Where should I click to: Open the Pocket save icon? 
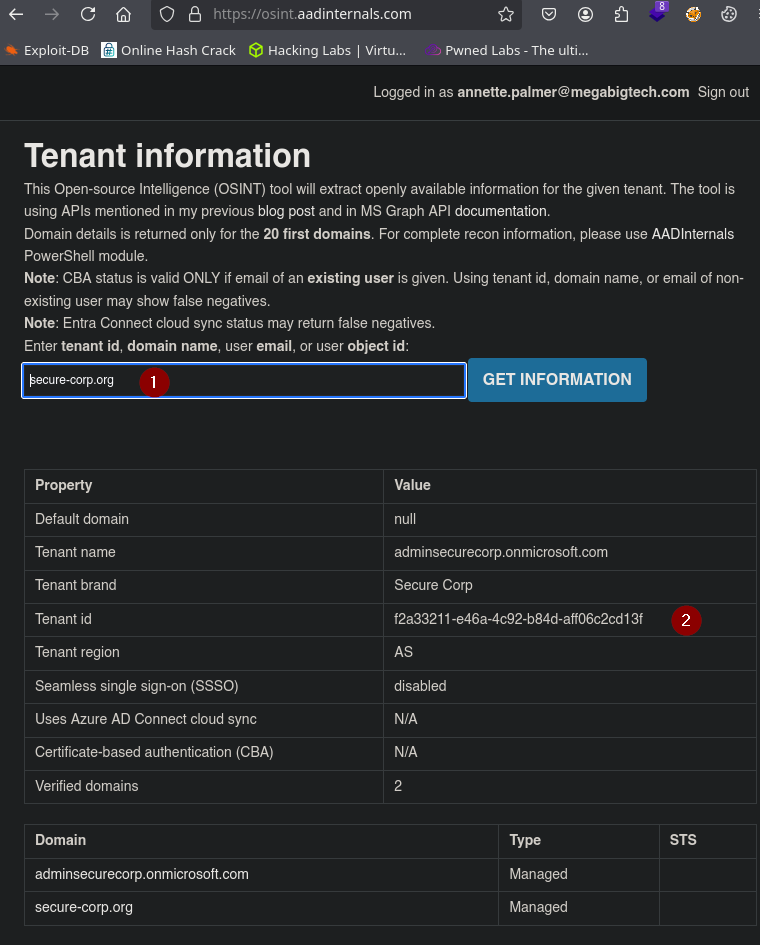point(549,15)
